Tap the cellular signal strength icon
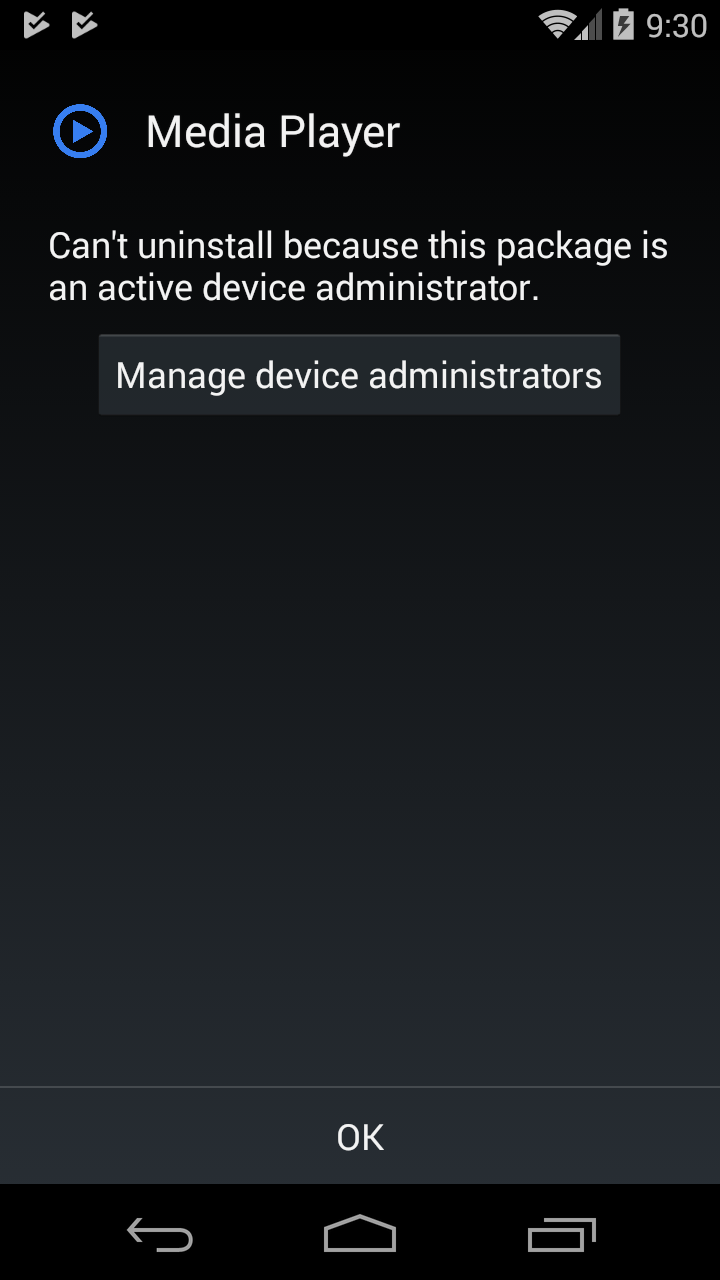The width and height of the screenshot is (720, 1280). [590, 26]
